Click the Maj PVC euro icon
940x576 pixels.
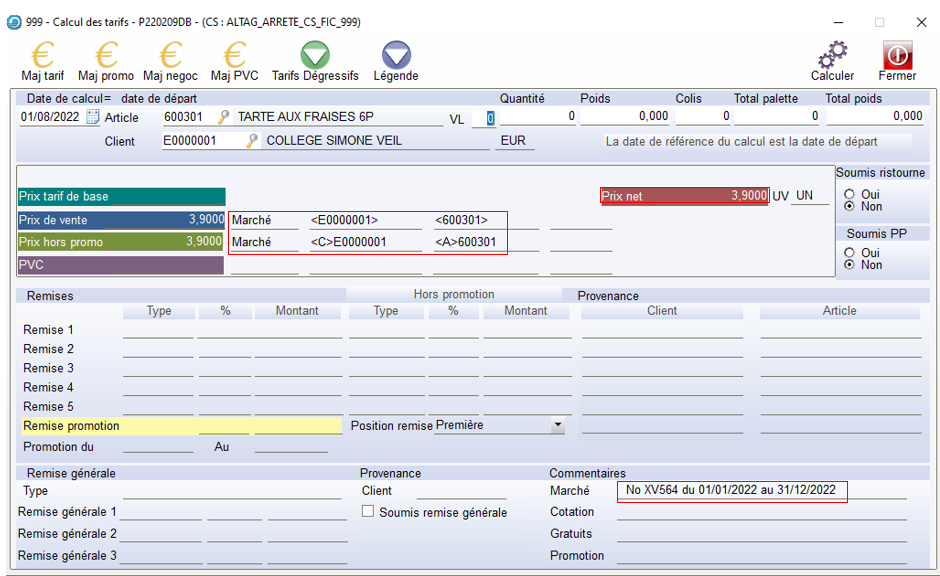[234, 56]
